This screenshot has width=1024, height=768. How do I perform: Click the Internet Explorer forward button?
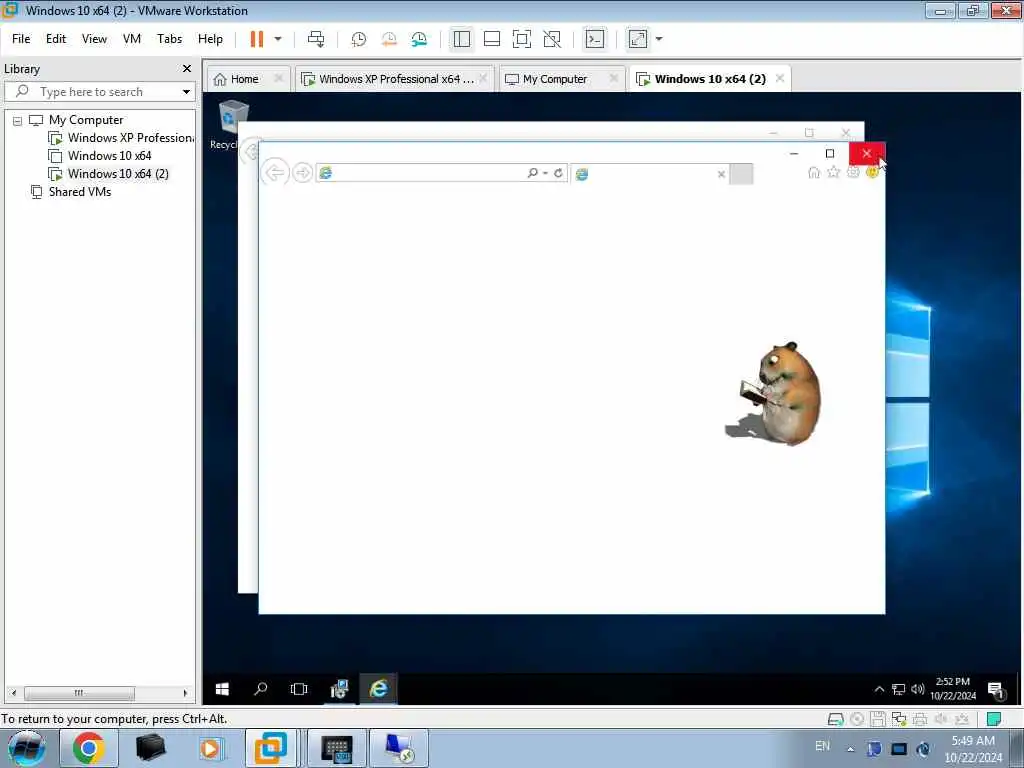[x=302, y=173]
